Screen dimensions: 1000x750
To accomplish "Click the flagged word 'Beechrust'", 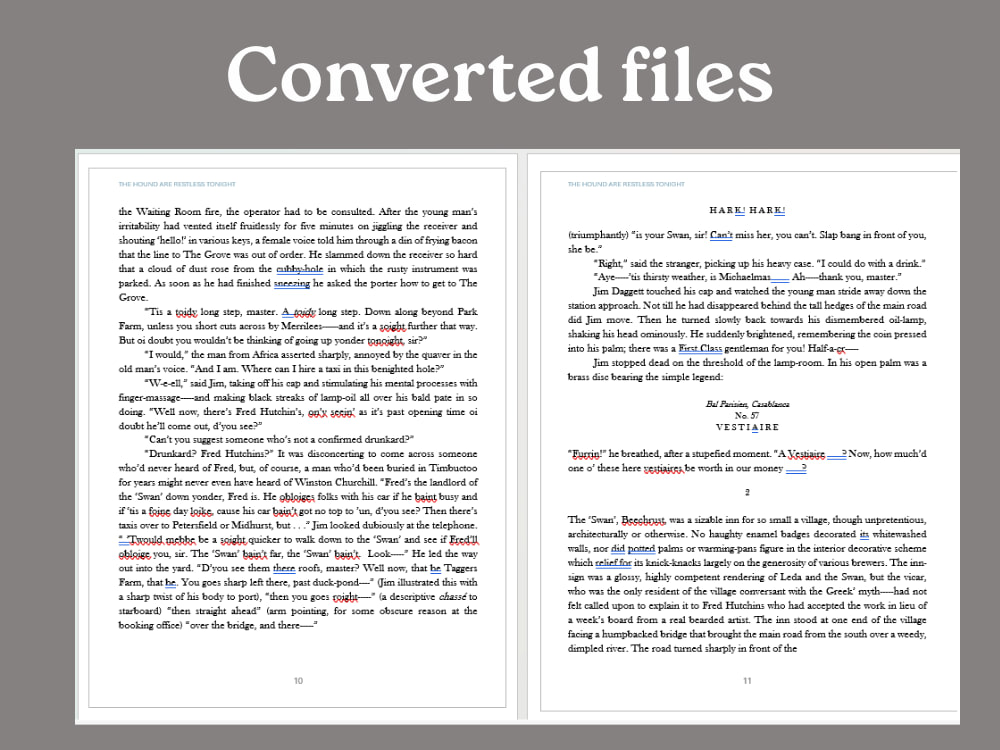I will pos(643,520).
